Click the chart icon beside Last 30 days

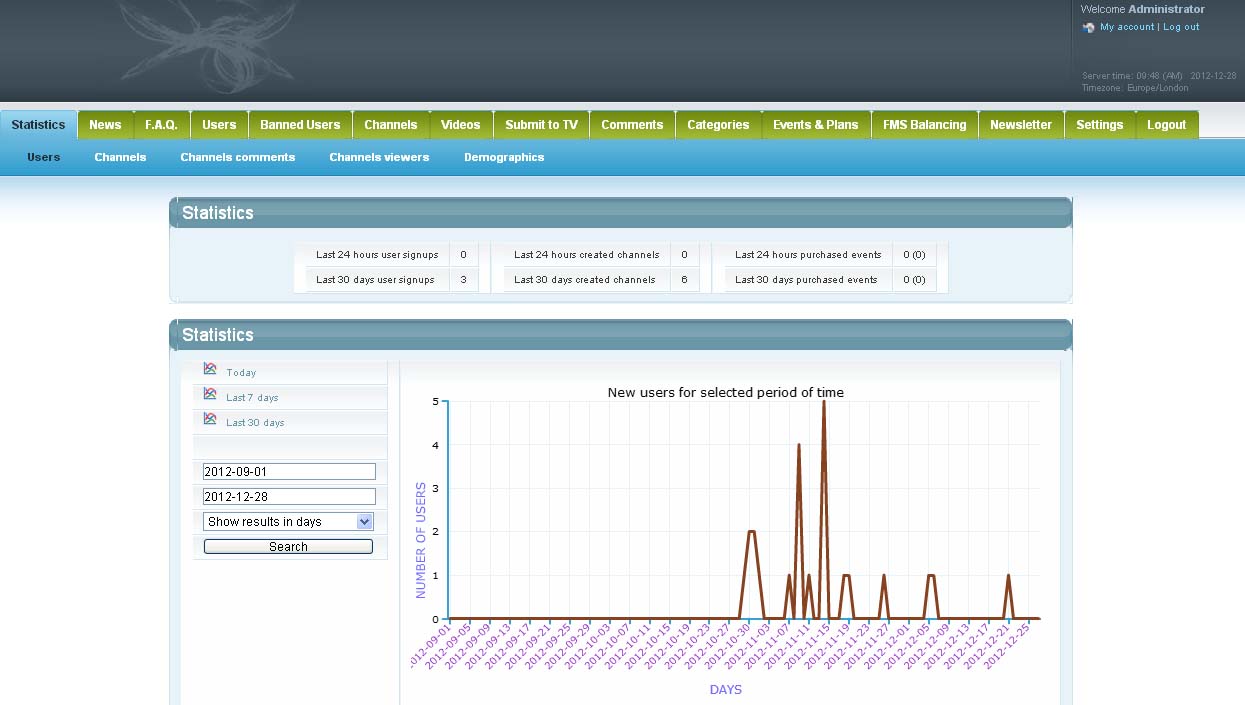click(210, 419)
